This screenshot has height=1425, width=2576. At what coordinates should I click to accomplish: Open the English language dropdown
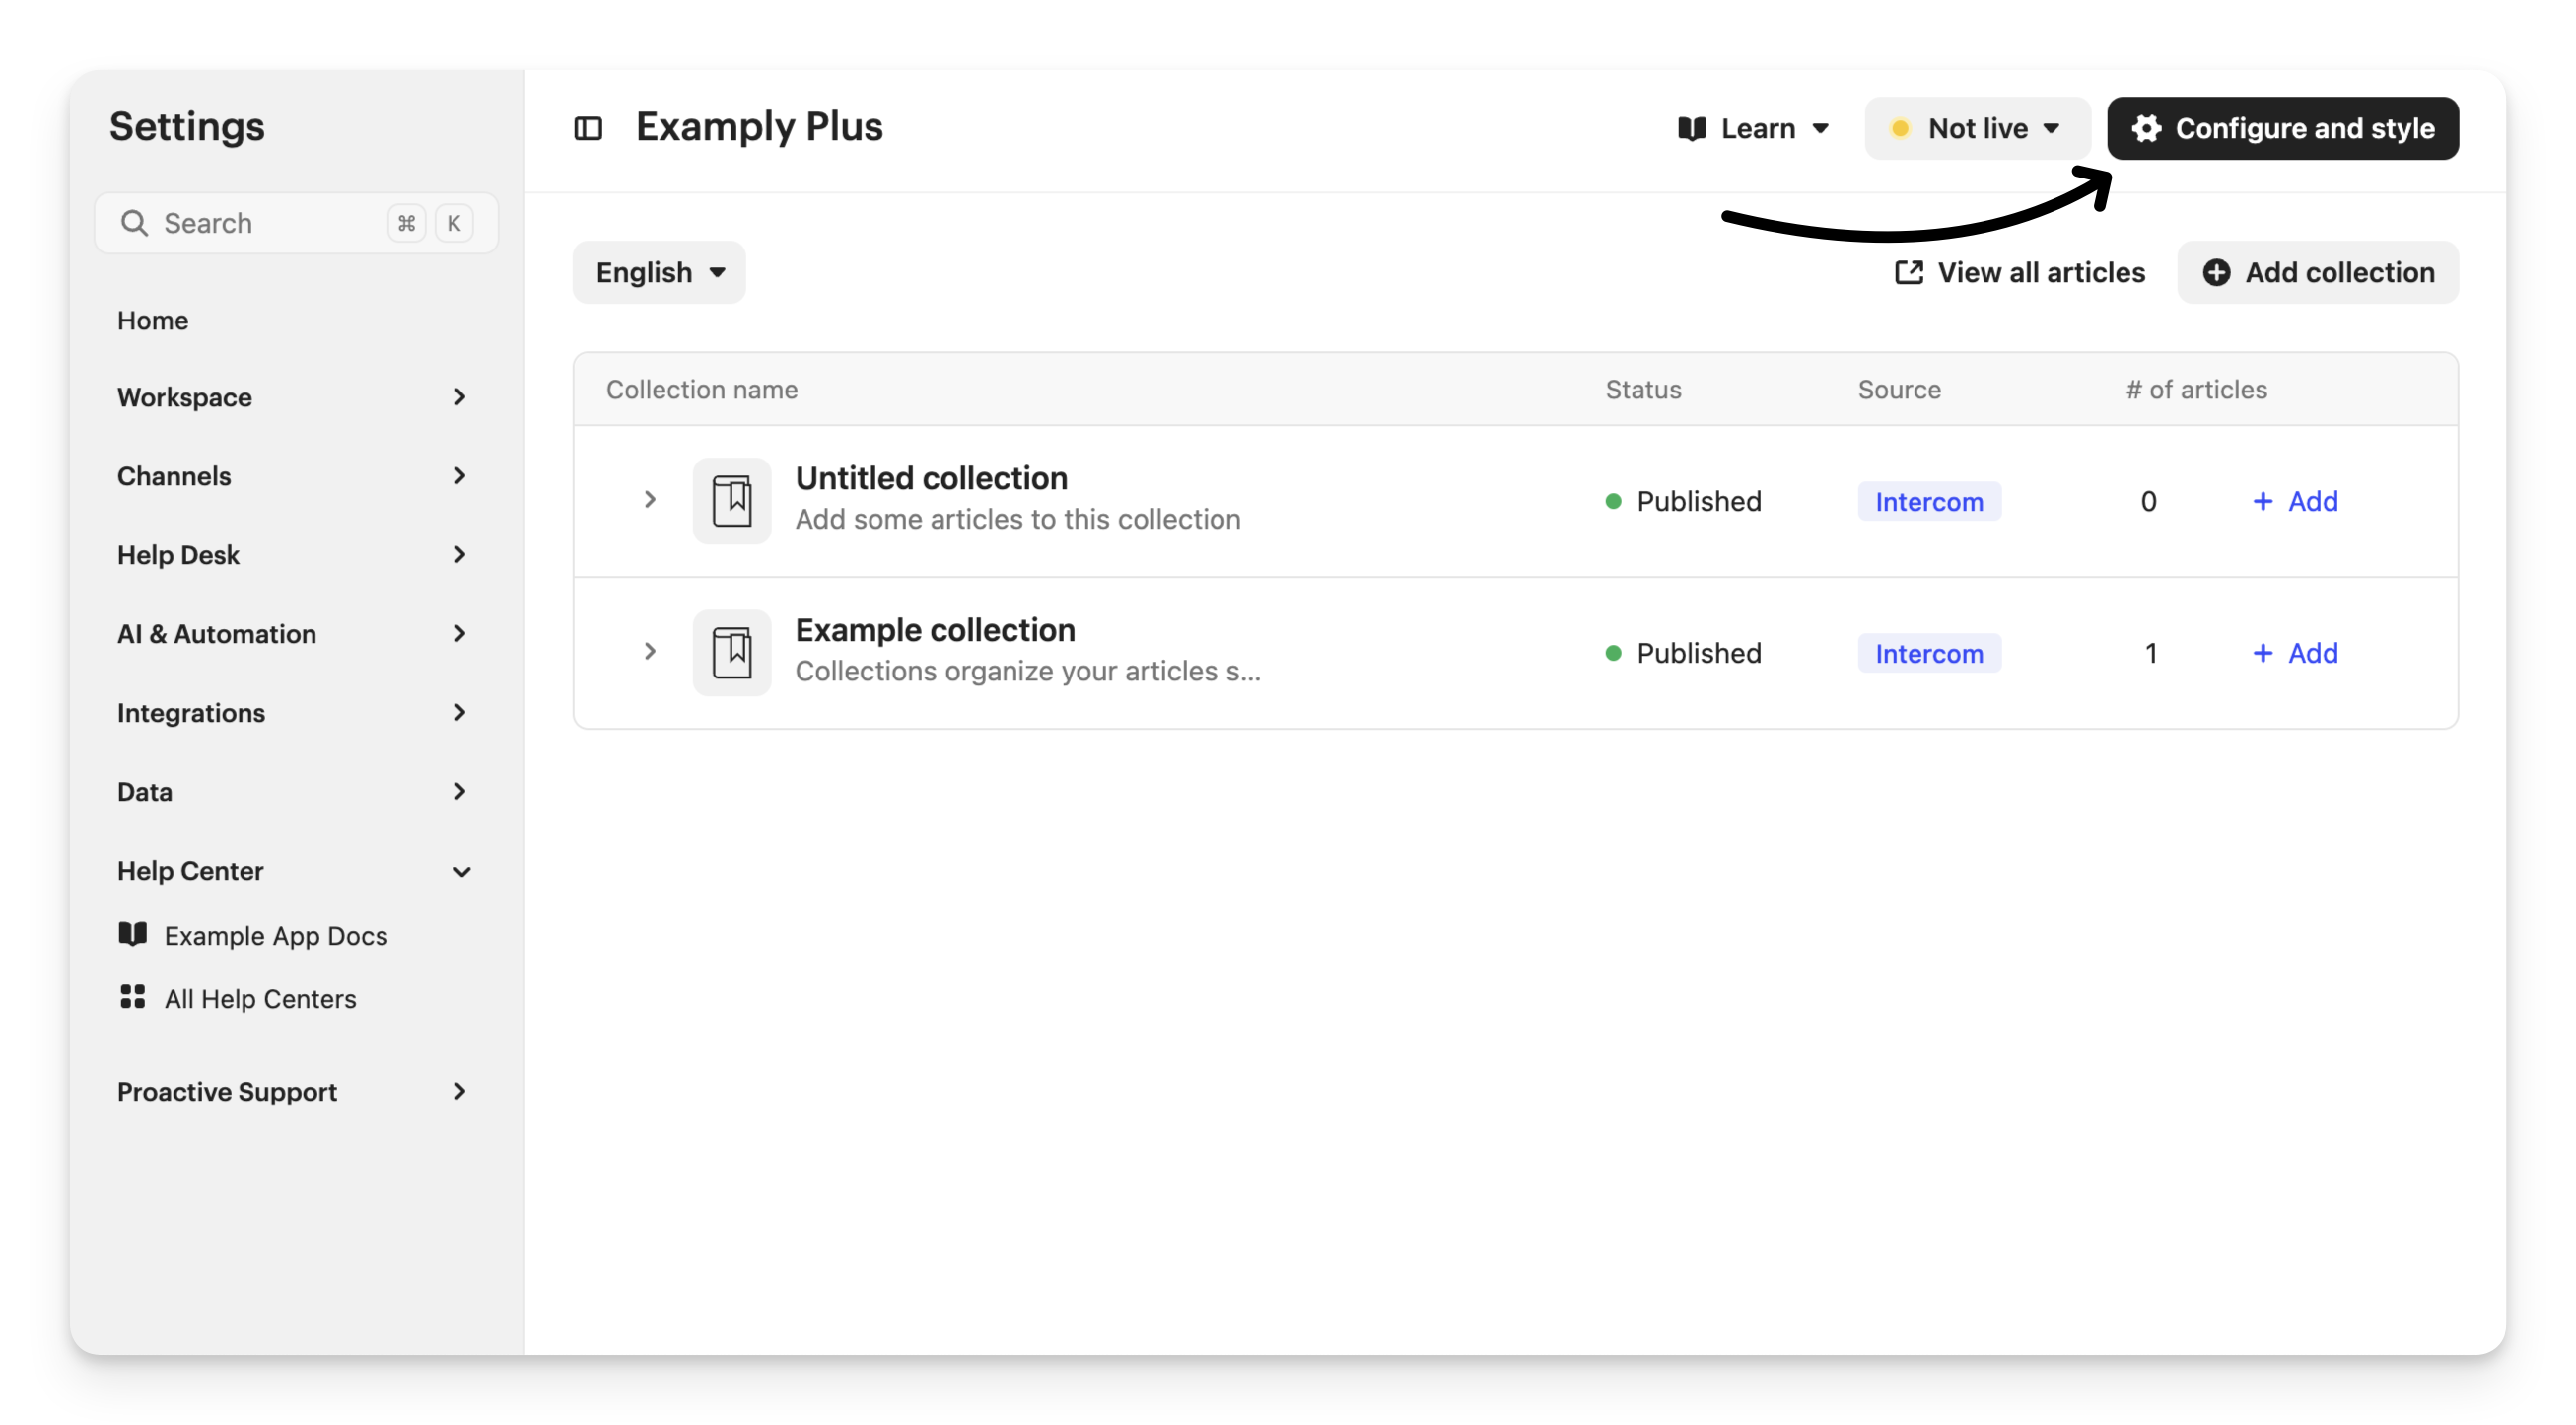pyautogui.click(x=659, y=272)
